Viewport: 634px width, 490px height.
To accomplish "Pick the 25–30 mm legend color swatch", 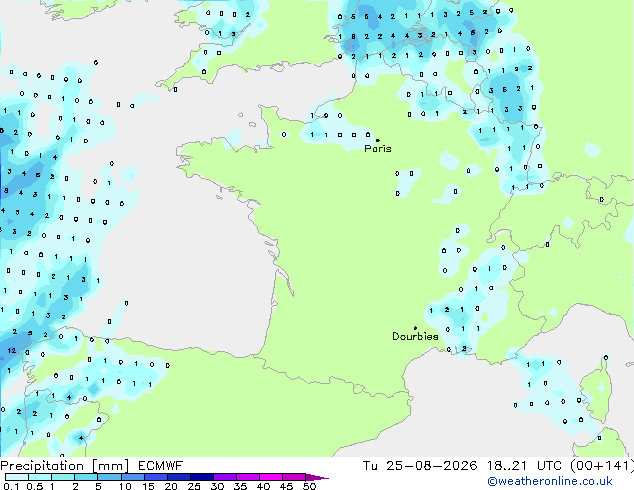I will (x=202, y=477).
